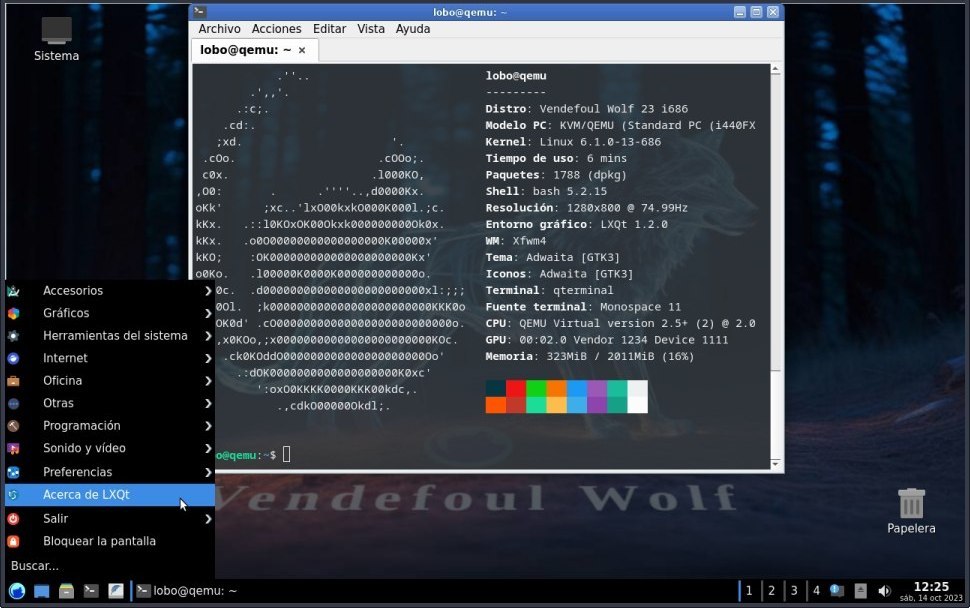970x608 pixels.
Task: Click the purple color block in neofetch
Action: point(596,388)
